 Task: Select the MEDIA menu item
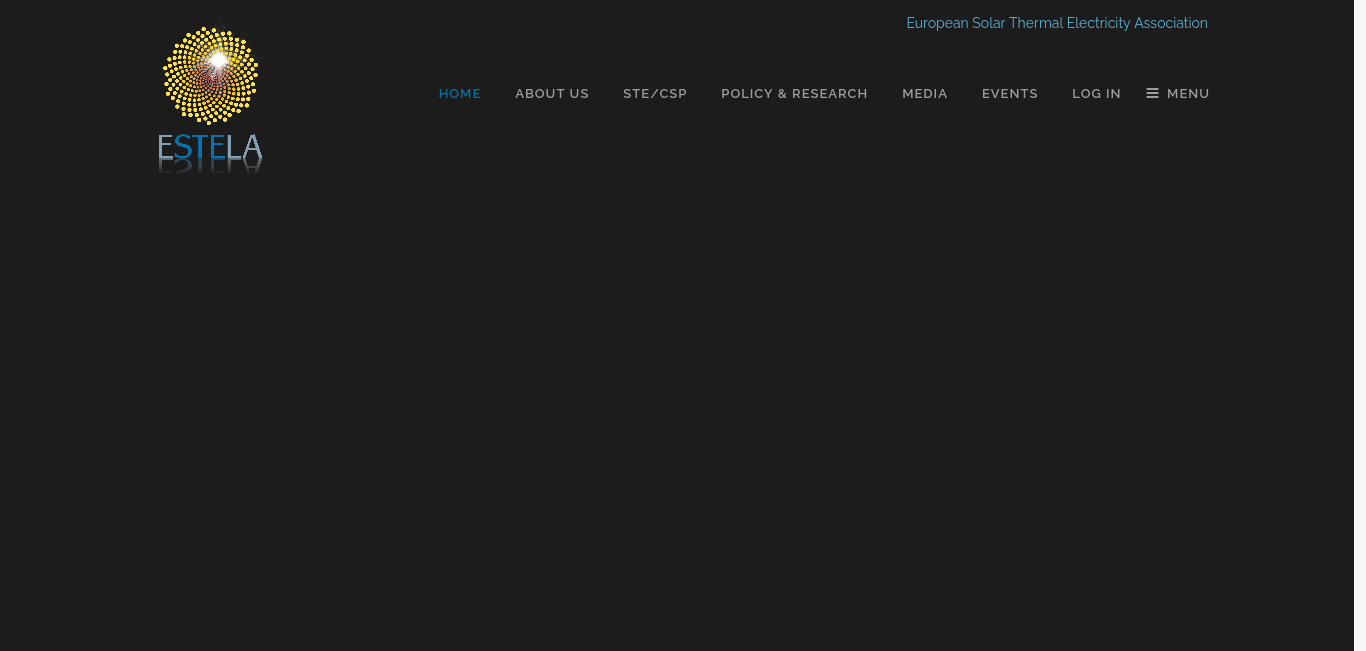(x=925, y=93)
